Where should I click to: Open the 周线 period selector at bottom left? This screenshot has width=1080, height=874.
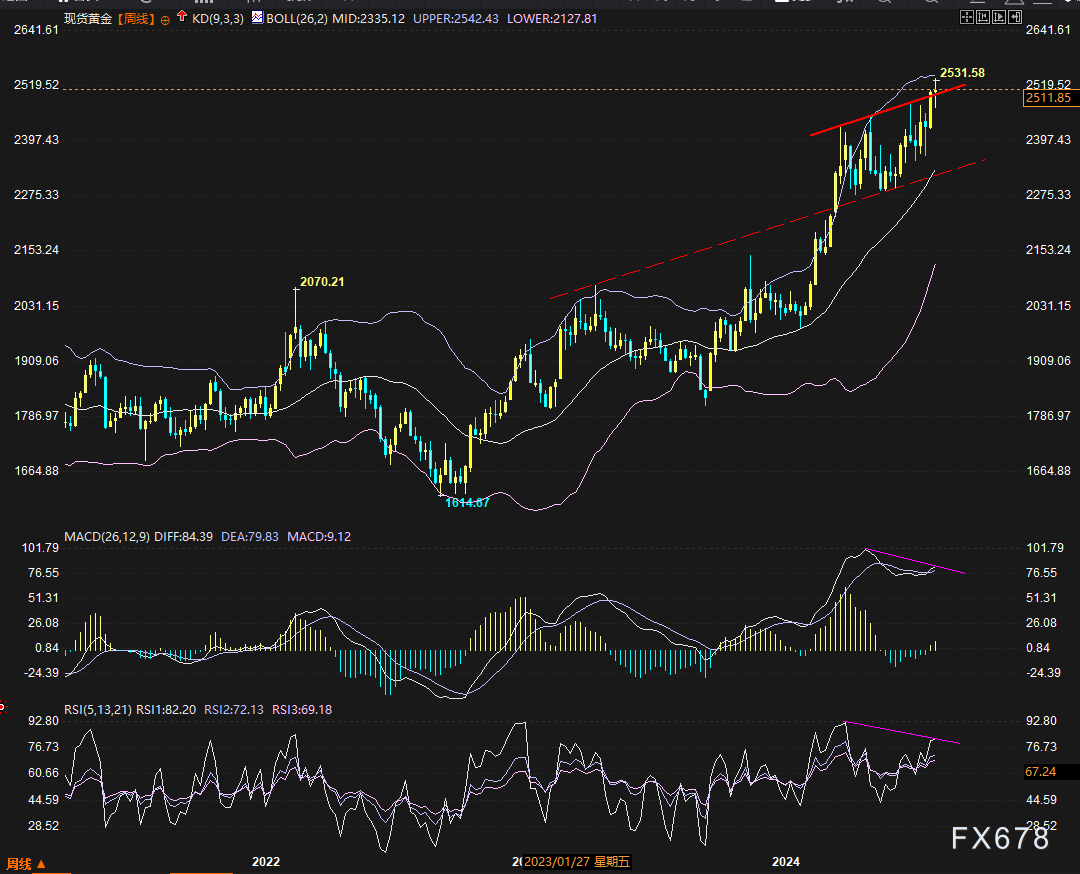point(26,864)
